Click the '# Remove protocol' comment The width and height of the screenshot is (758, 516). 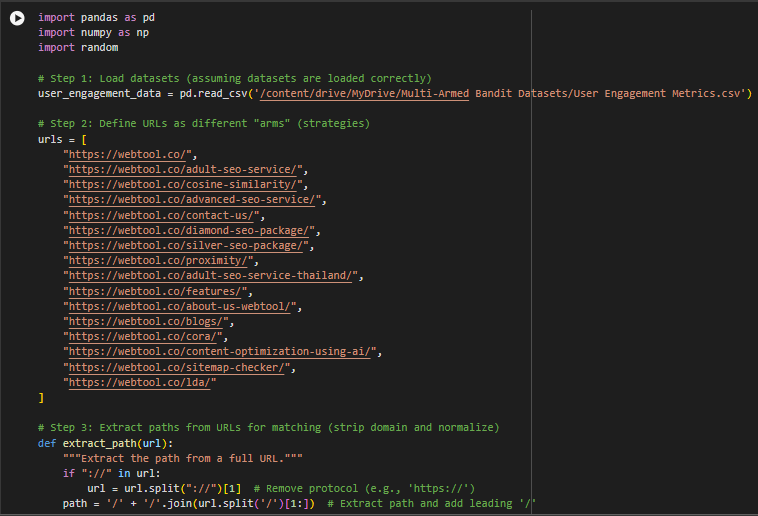pyautogui.click(x=364, y=488)
